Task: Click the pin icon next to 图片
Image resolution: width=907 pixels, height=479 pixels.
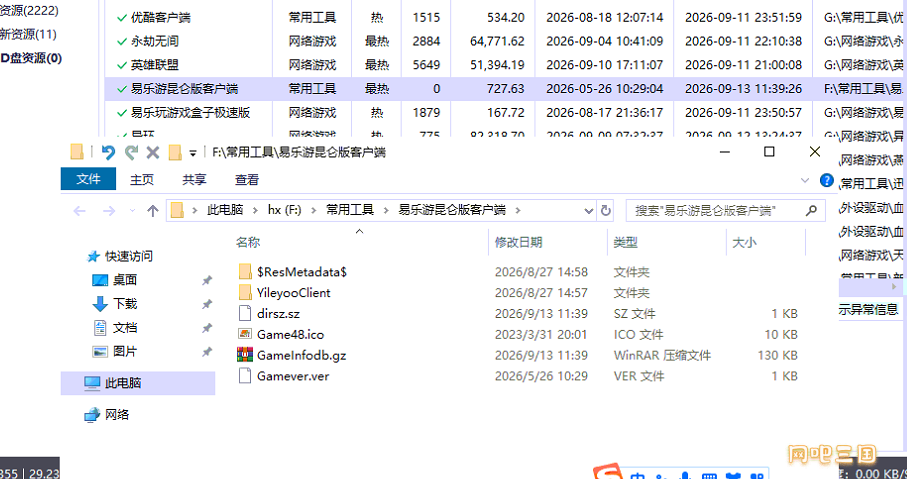Action: pos(206,352)
